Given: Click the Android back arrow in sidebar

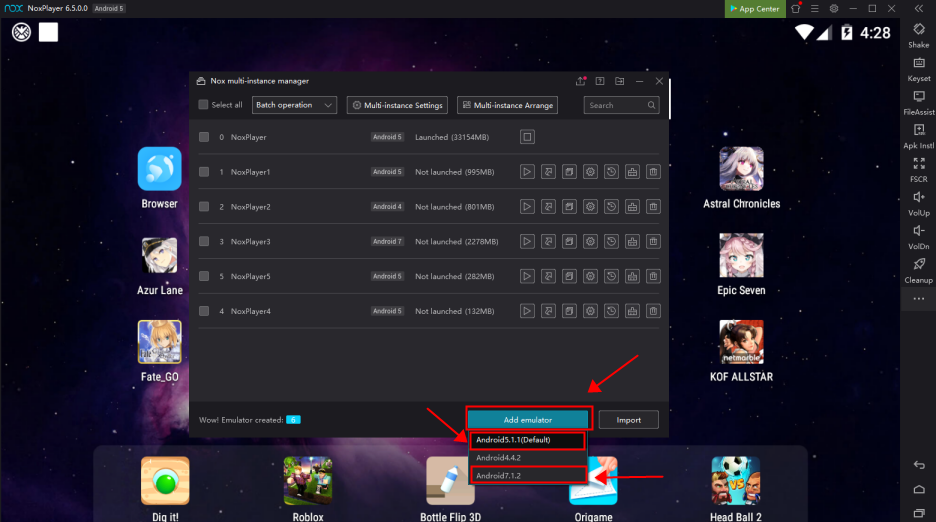Looking at the screenshot, I should coord(919,465).
